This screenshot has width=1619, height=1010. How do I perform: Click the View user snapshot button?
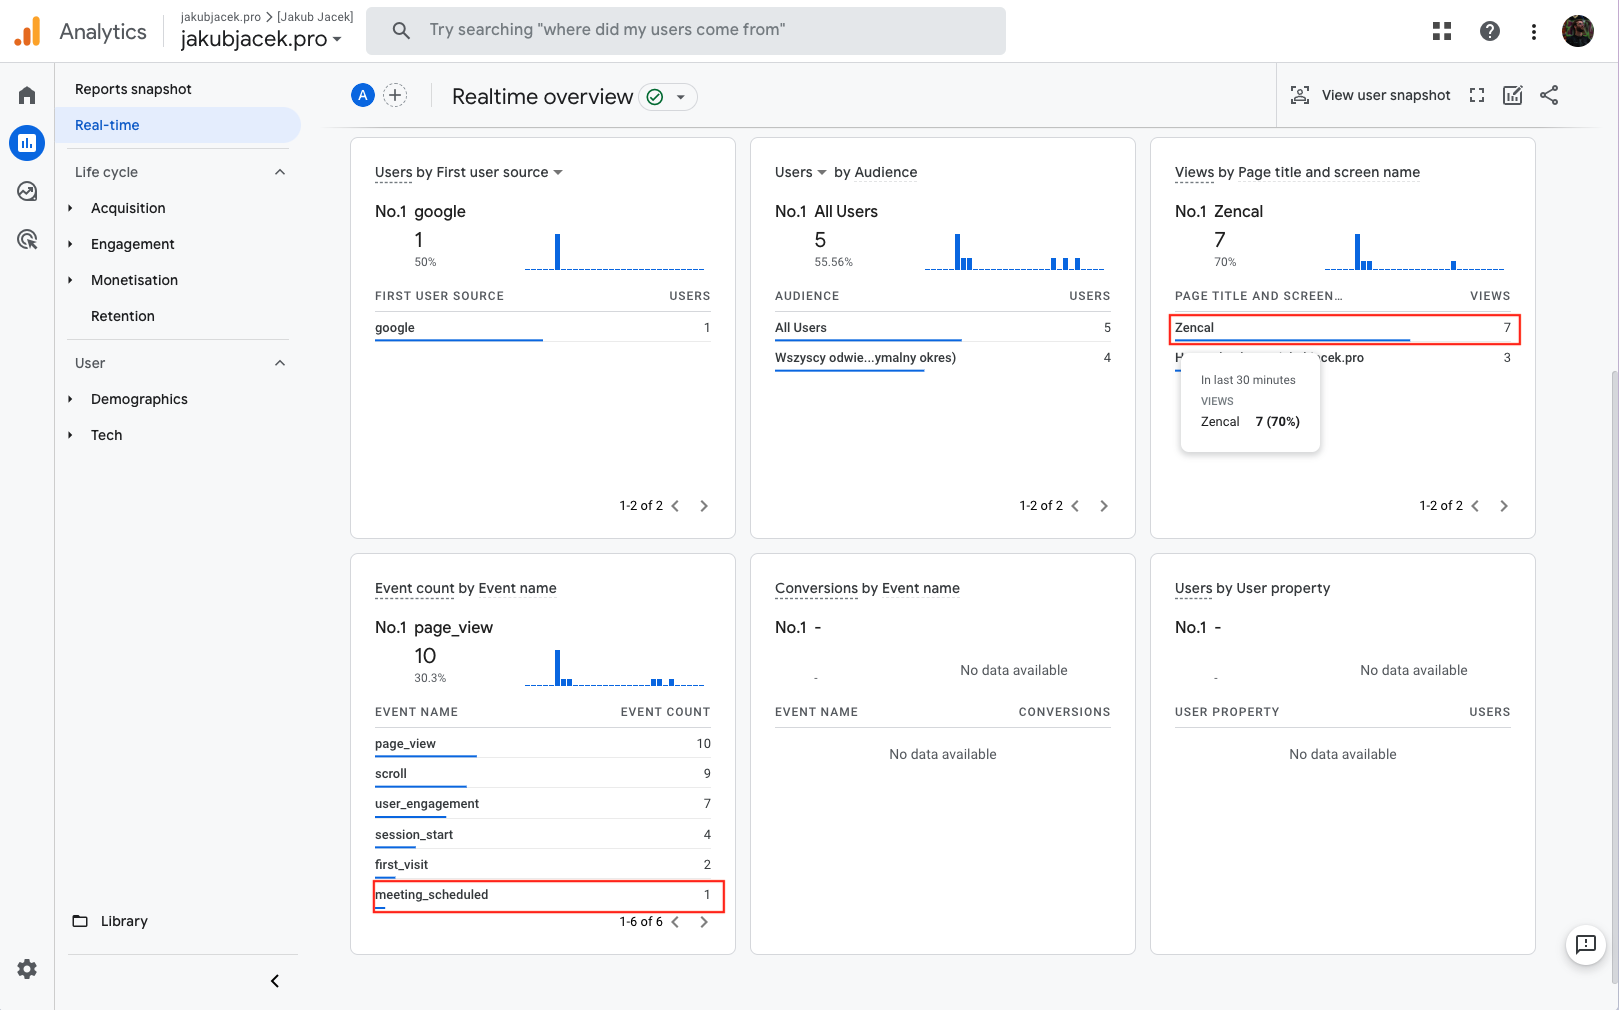coord(1371,95)
